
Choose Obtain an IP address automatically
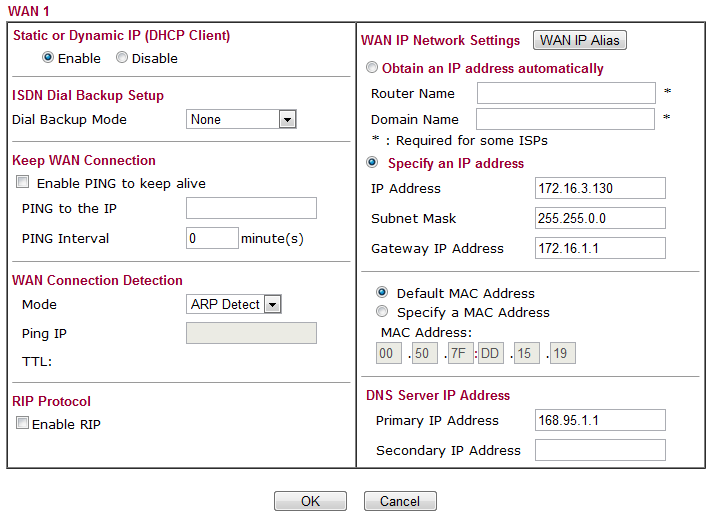pyautogui.click(x=372, y=69)
